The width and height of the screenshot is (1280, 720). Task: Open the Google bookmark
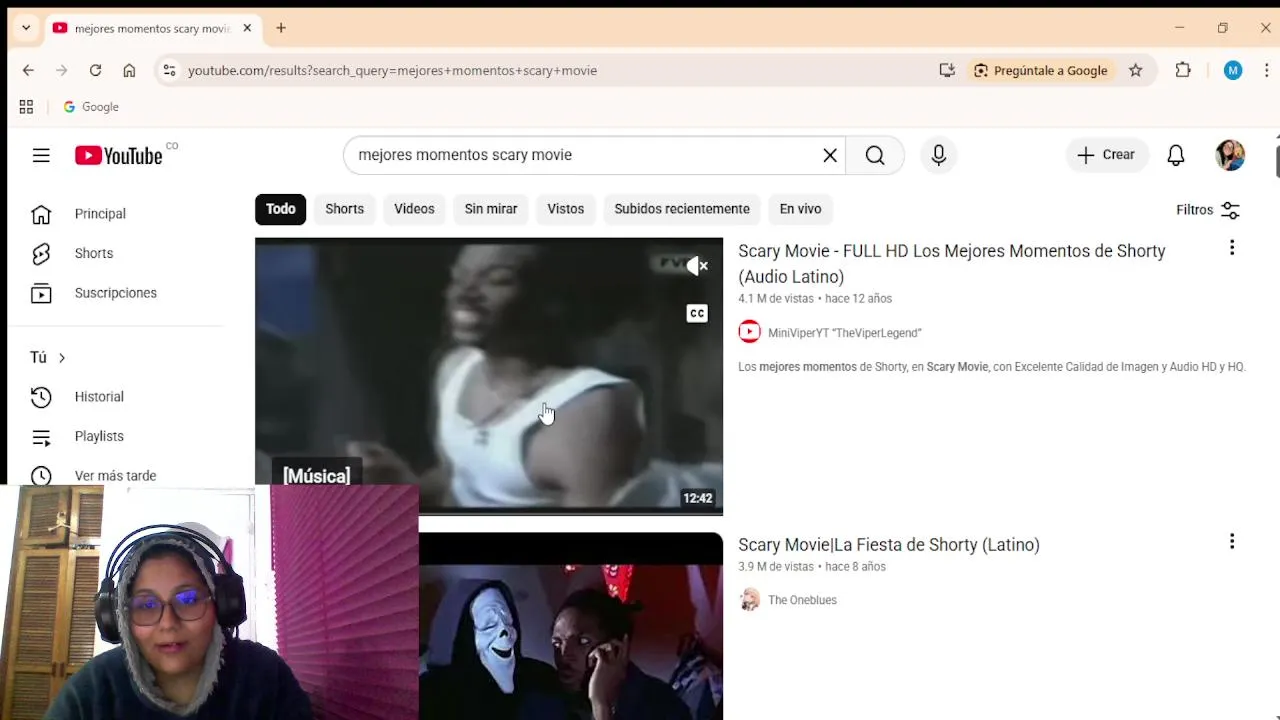pyautogui.click(x=91, y=107)
